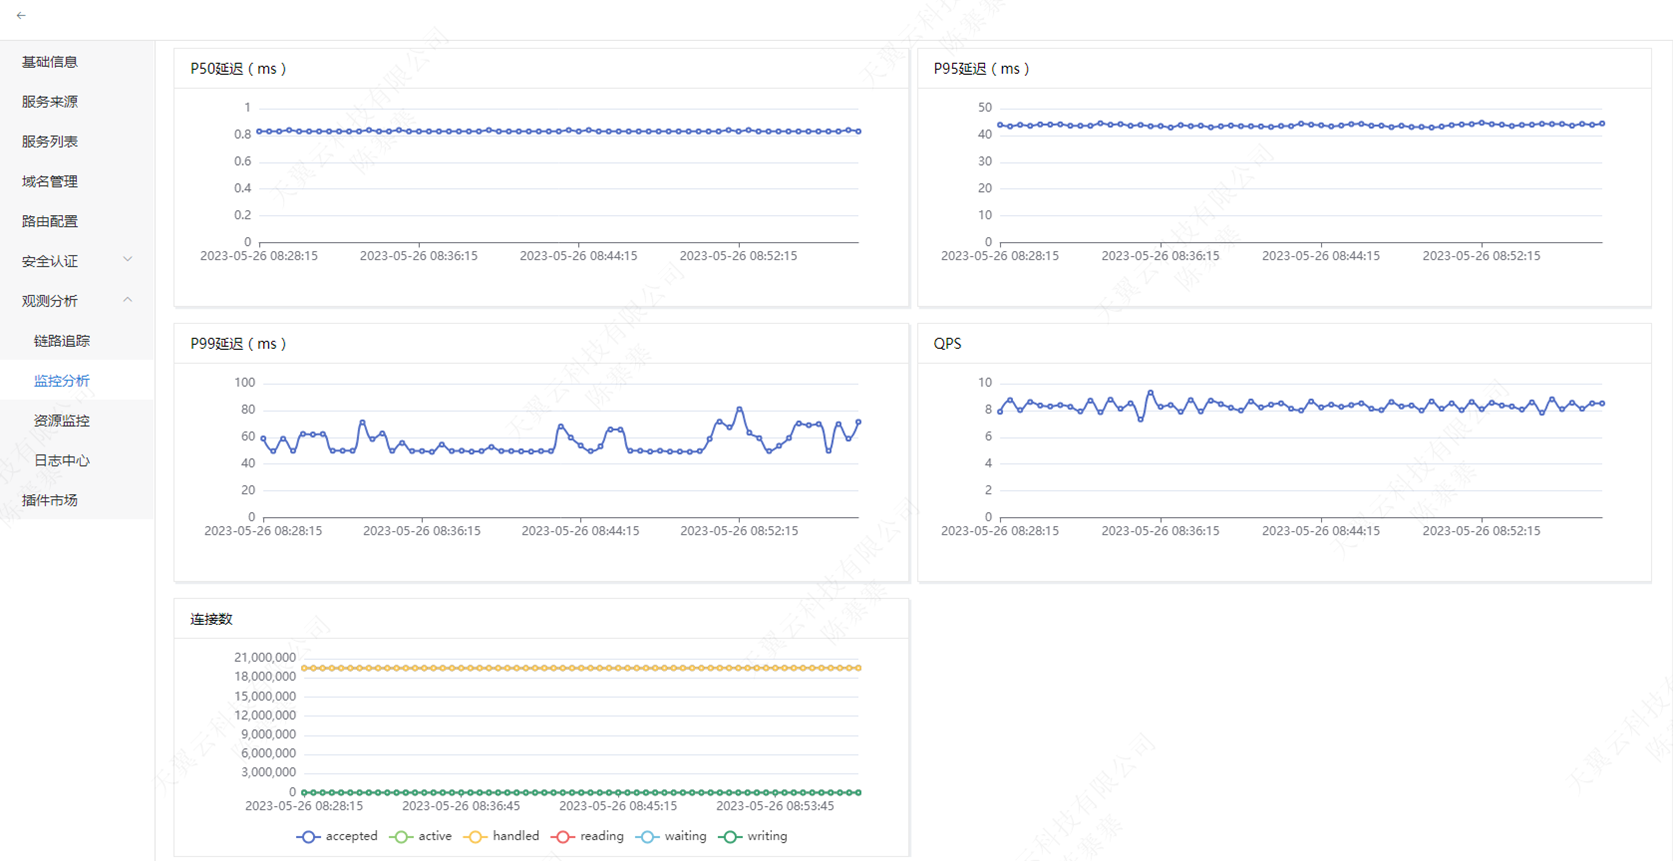
Task: Open the 服务来源 menu item
Action: (50, 102)
